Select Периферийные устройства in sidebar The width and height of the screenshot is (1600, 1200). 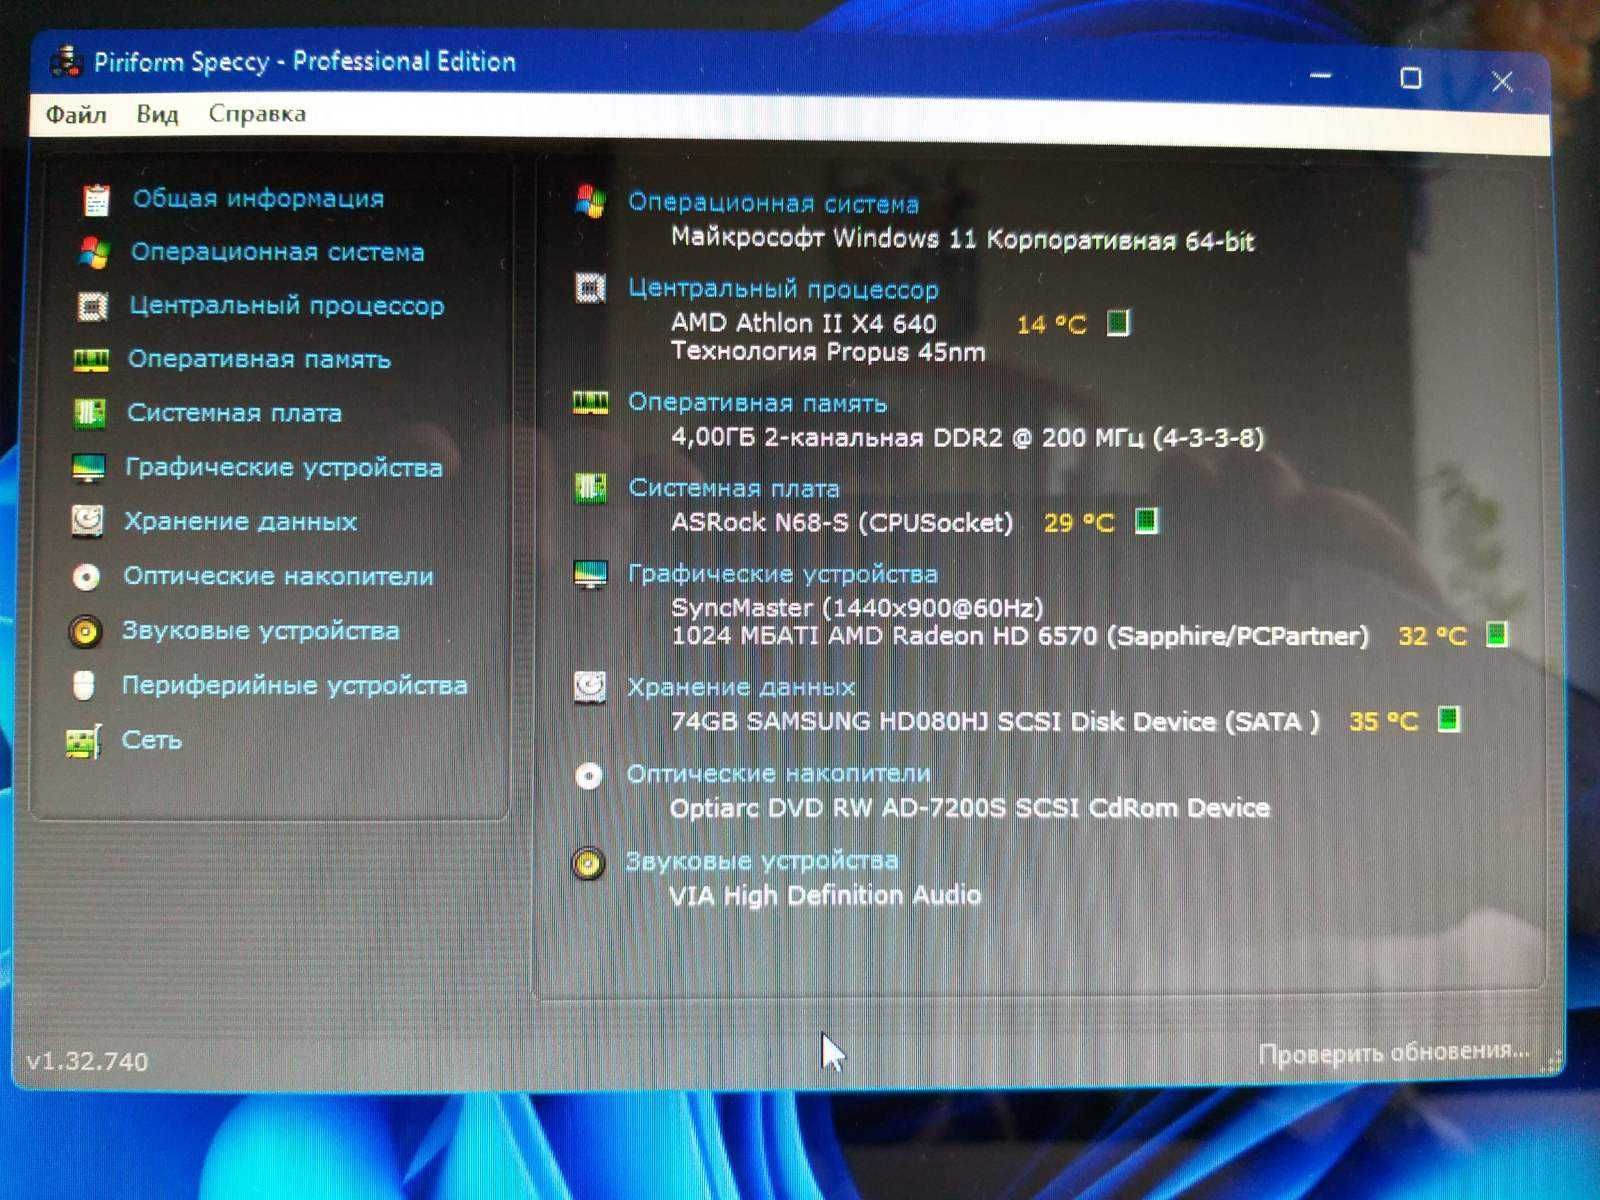294,685
